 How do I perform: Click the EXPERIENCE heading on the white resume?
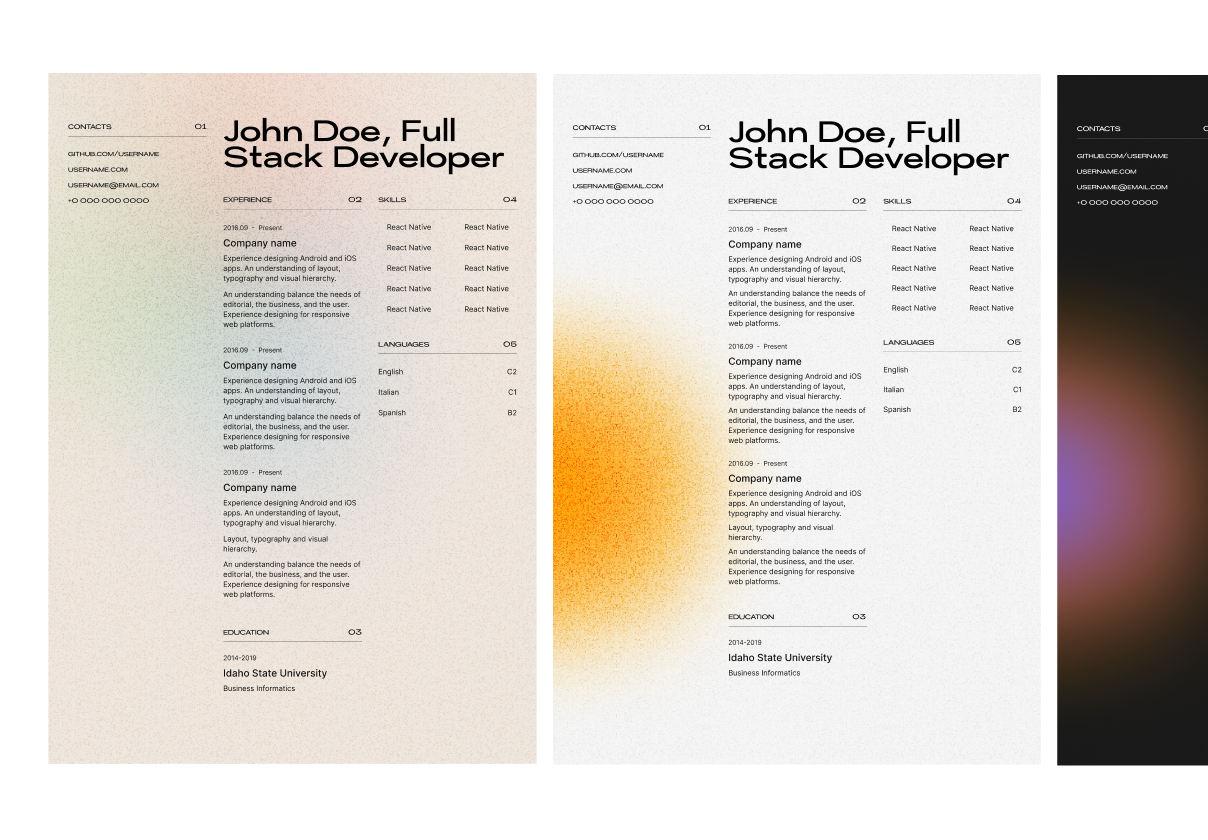[753, 201]
